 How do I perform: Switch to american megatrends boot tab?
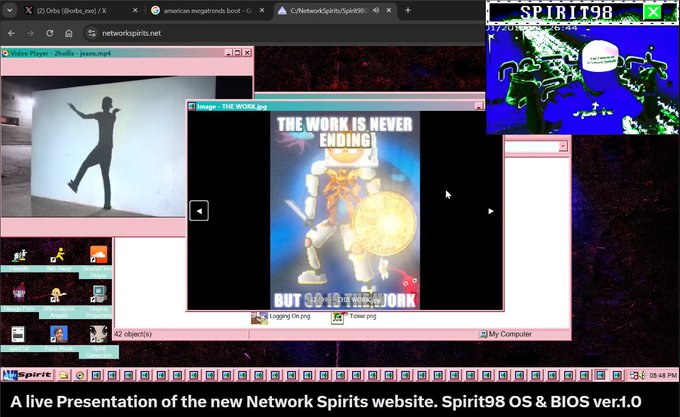click(208, 10)
